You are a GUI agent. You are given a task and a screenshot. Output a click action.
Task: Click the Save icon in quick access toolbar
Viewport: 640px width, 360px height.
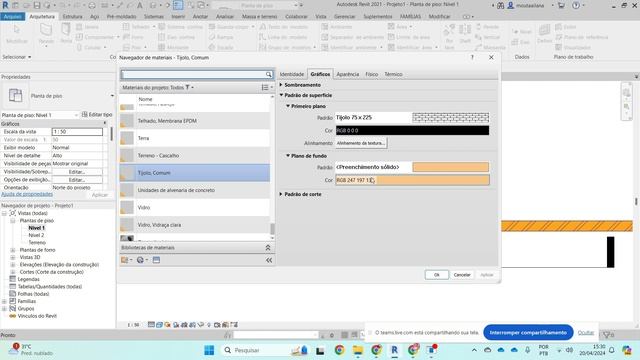(37, 5)
